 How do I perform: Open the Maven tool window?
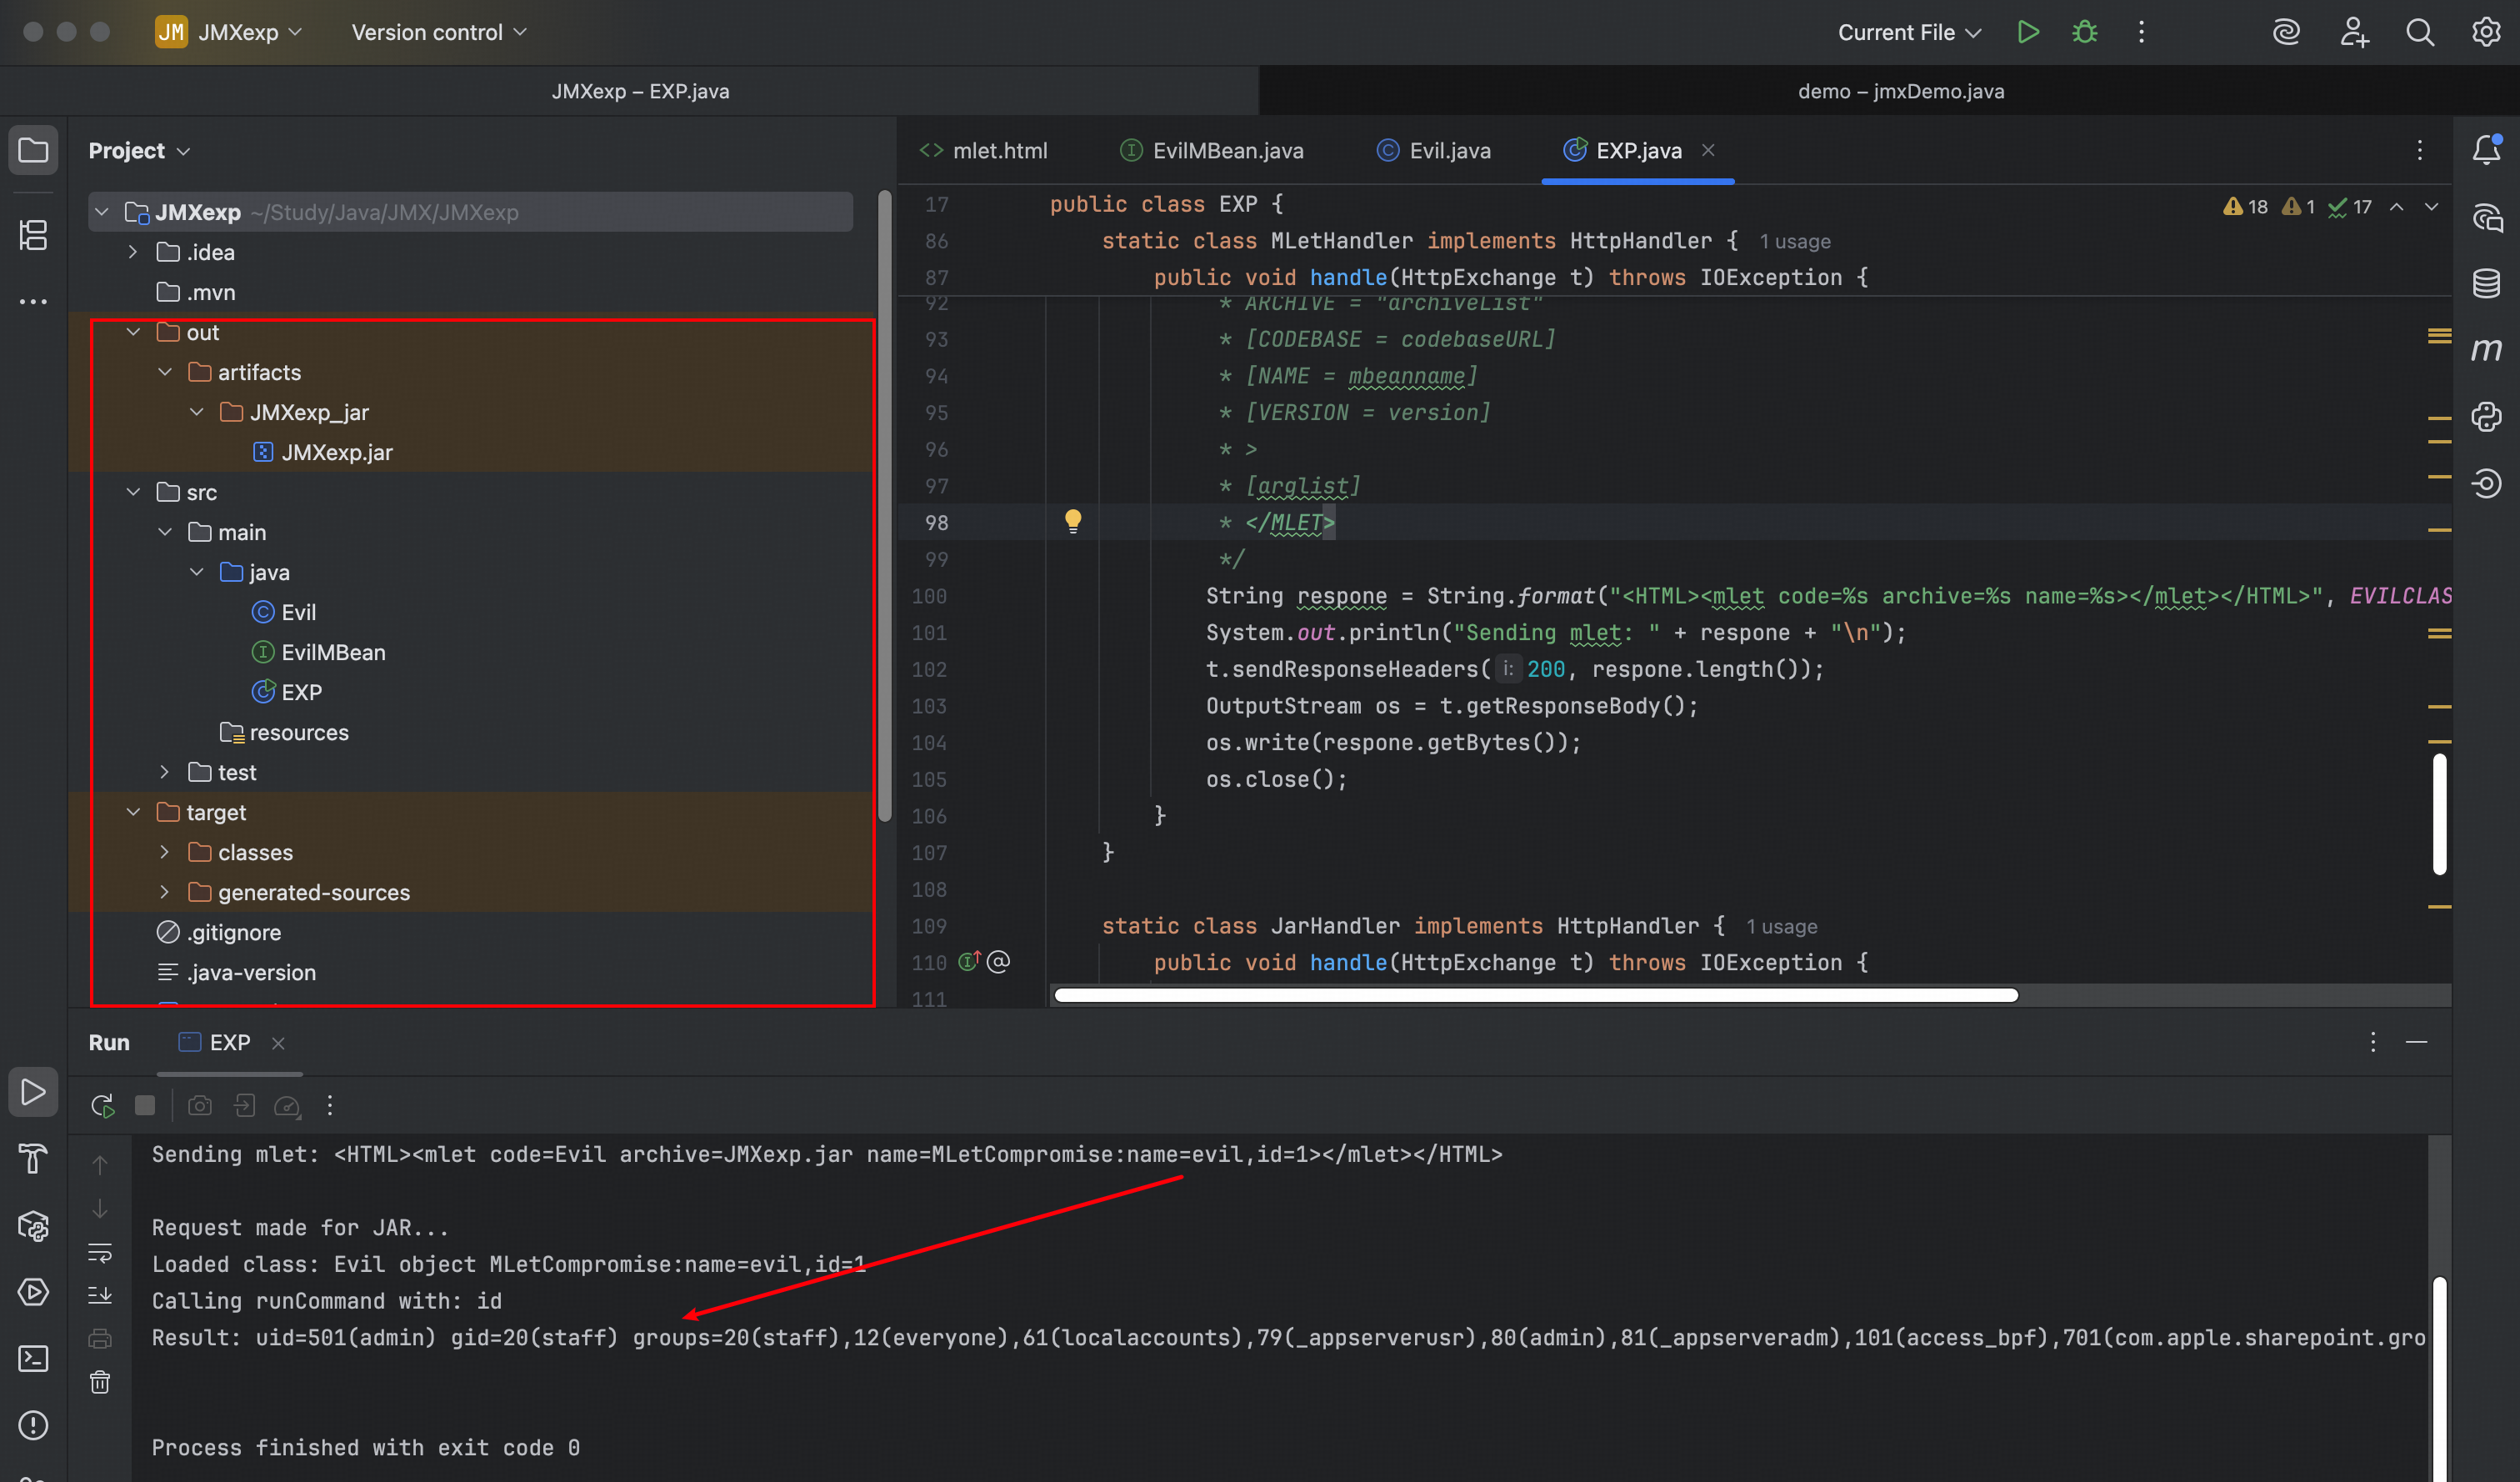tap(2486, 350)
